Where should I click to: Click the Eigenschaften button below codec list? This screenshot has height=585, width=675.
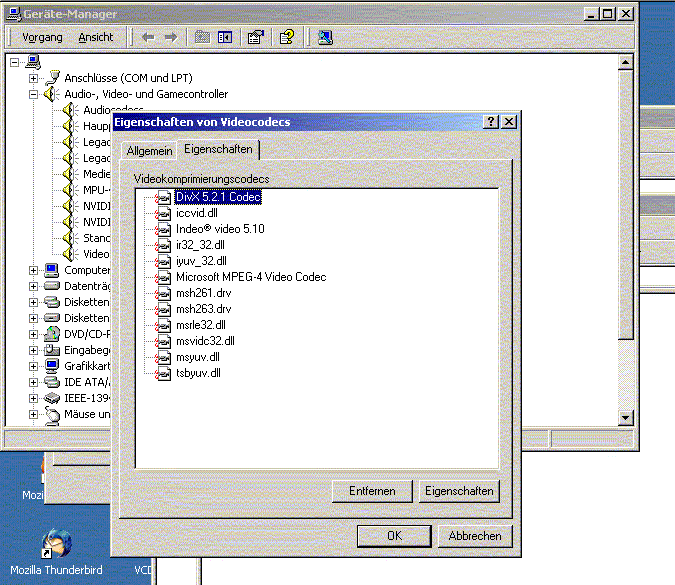coord(459,491)
